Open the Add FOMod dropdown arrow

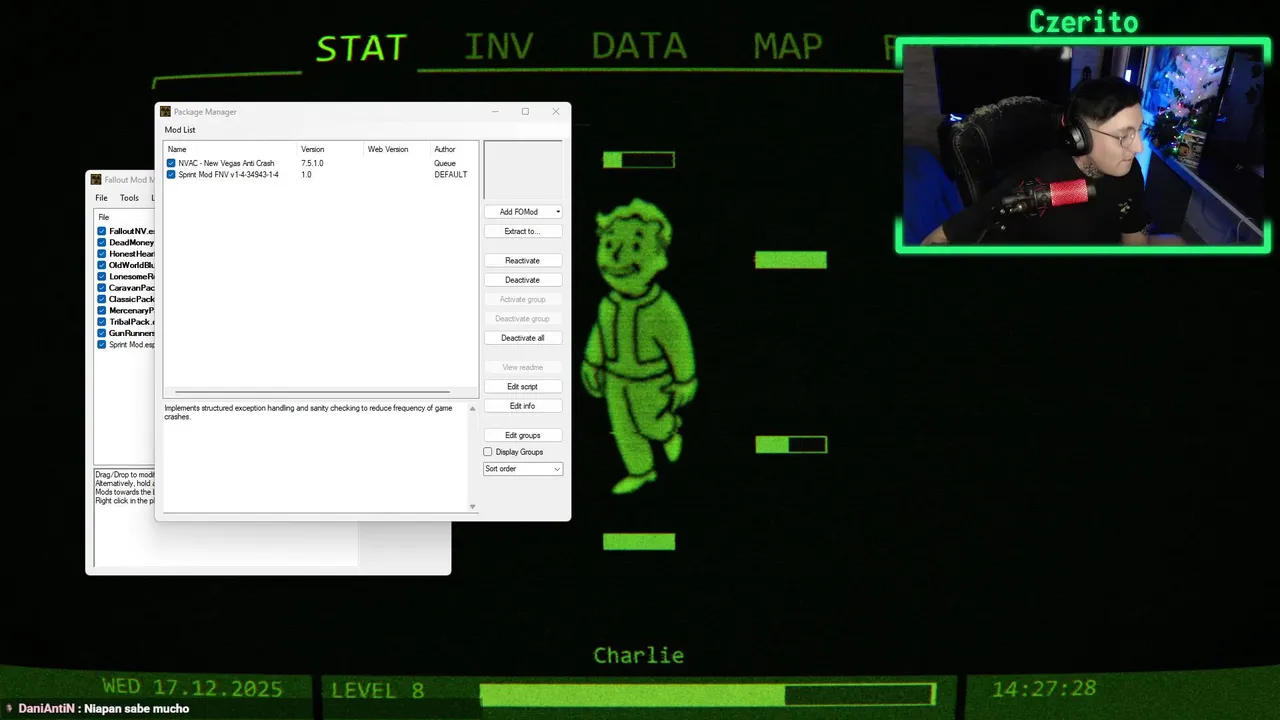pyautogui.click(x=557, y=212)
